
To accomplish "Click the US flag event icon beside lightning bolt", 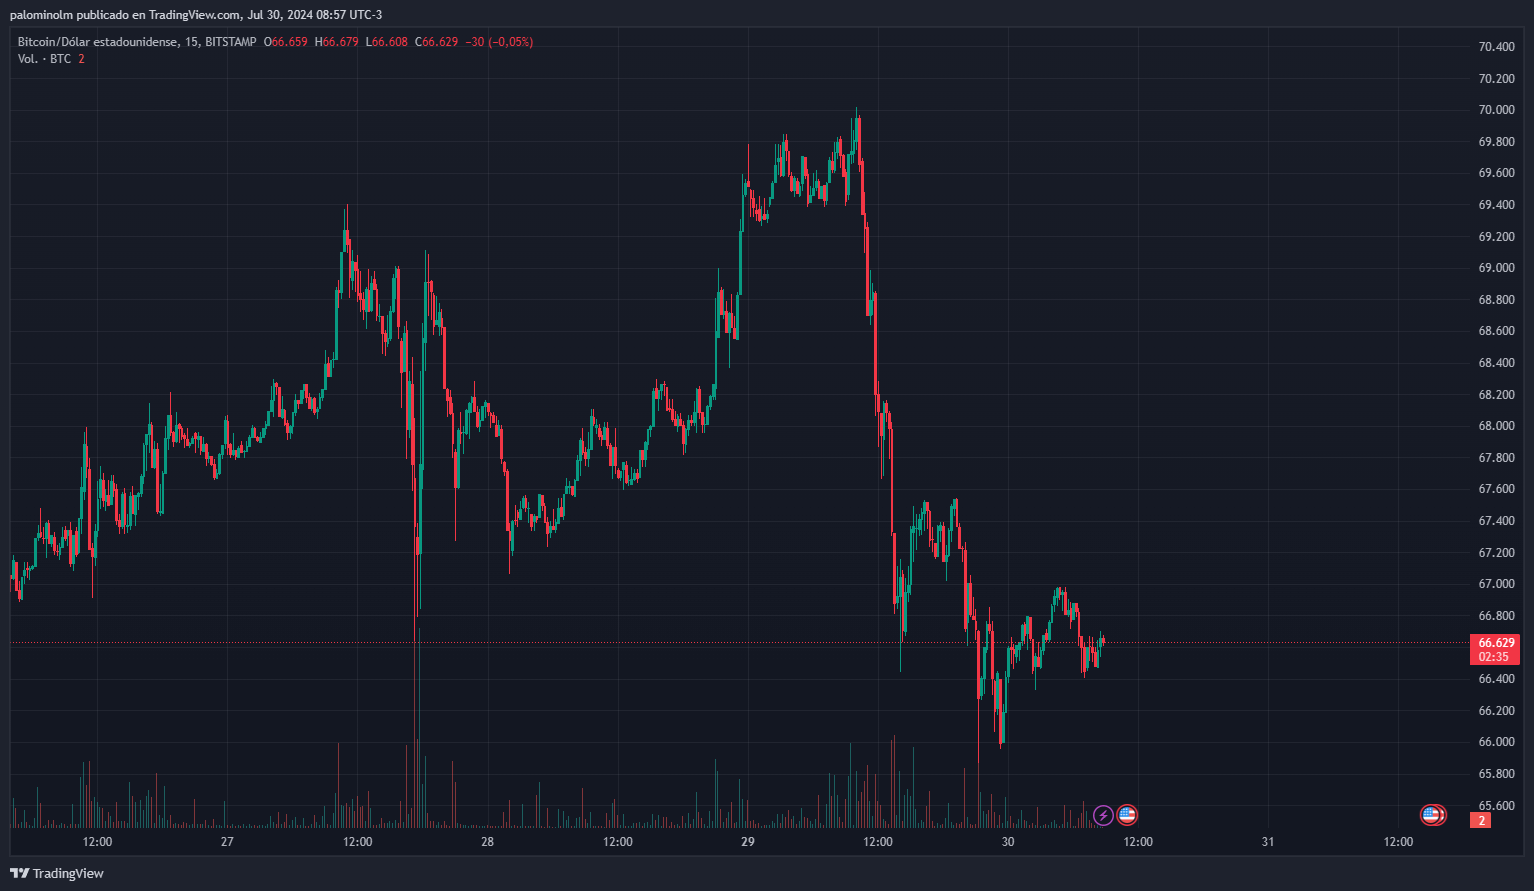I will pos(1127,815).
